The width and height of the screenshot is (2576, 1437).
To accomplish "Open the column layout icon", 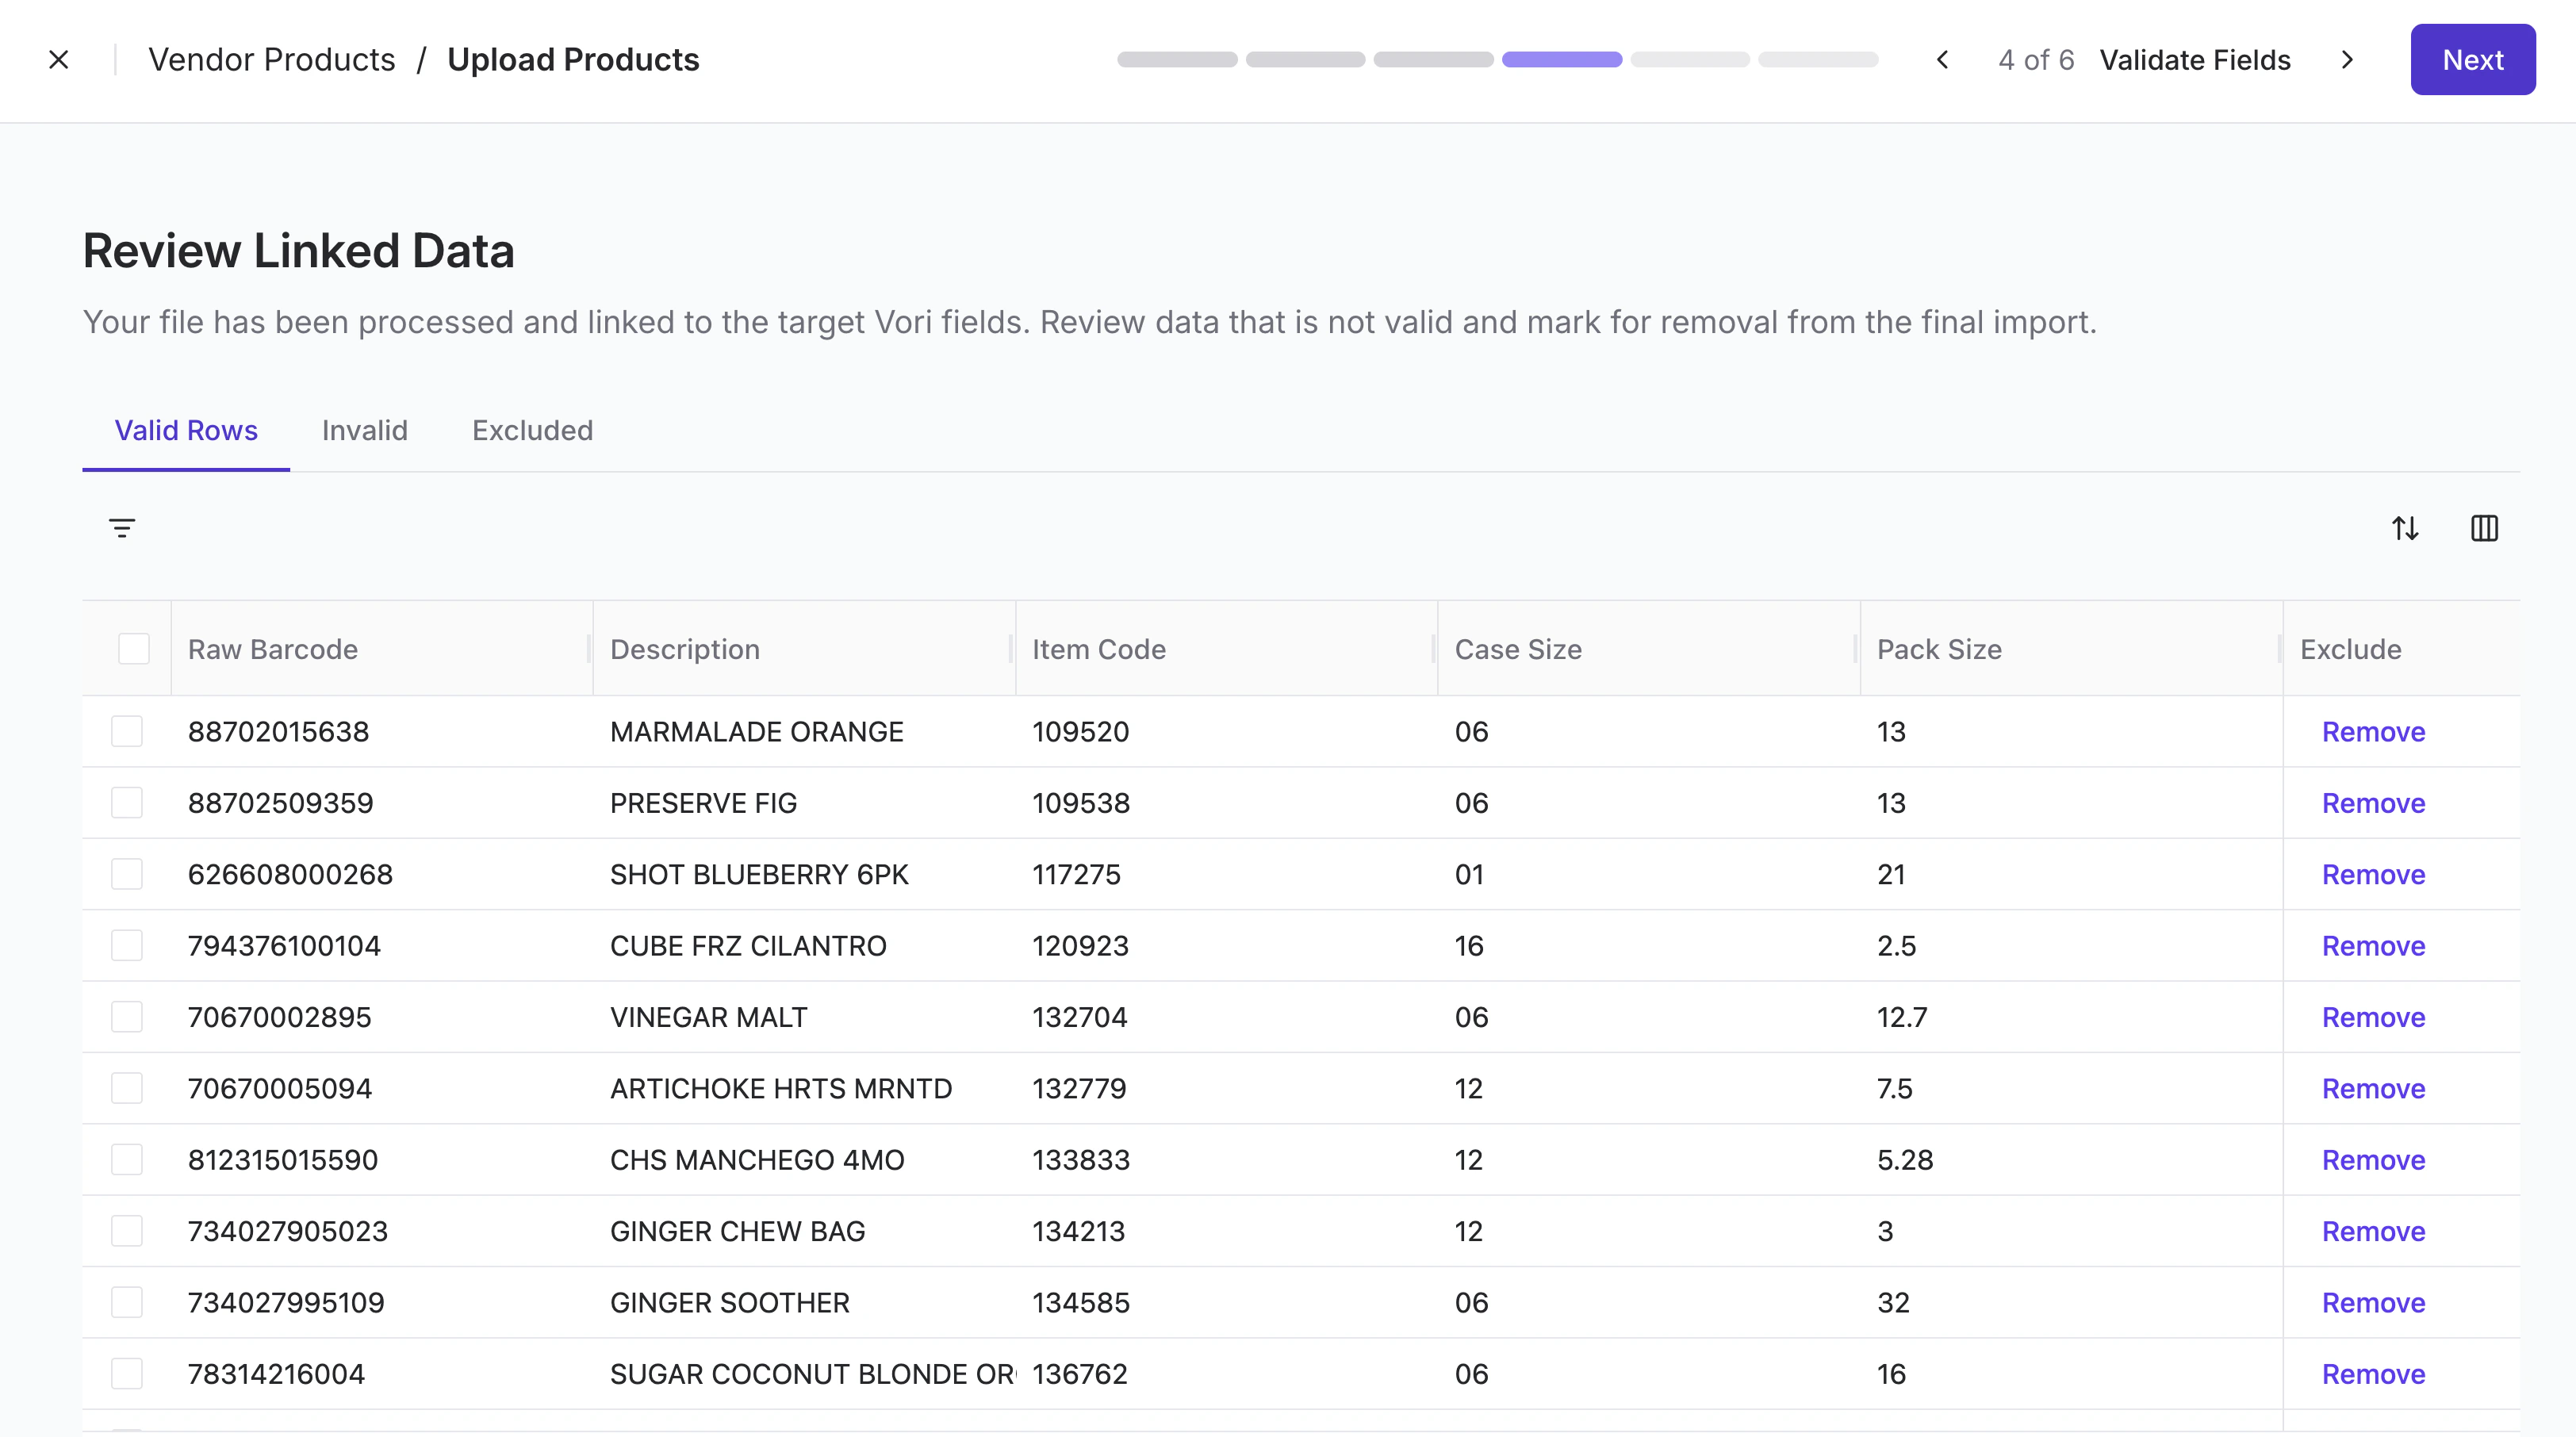I will [2484, 528].
